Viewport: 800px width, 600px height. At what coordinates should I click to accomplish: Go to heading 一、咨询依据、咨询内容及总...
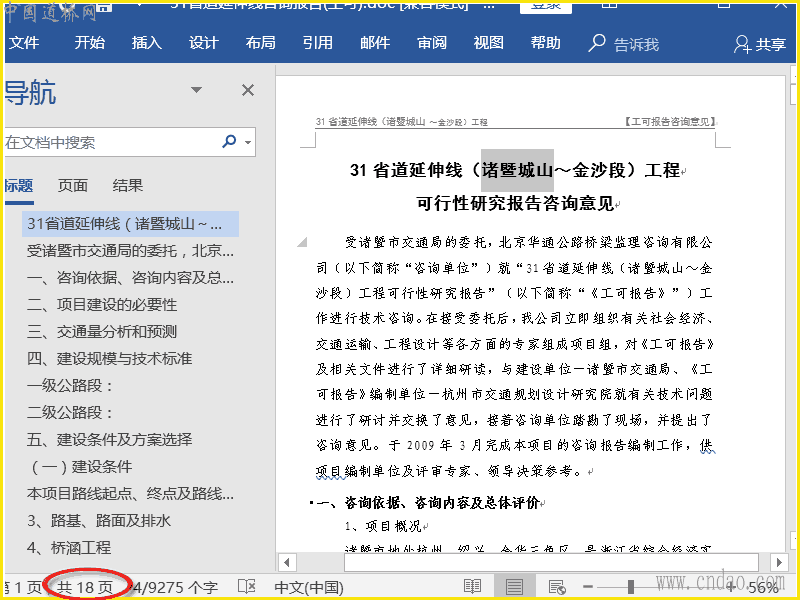point(130,278)
